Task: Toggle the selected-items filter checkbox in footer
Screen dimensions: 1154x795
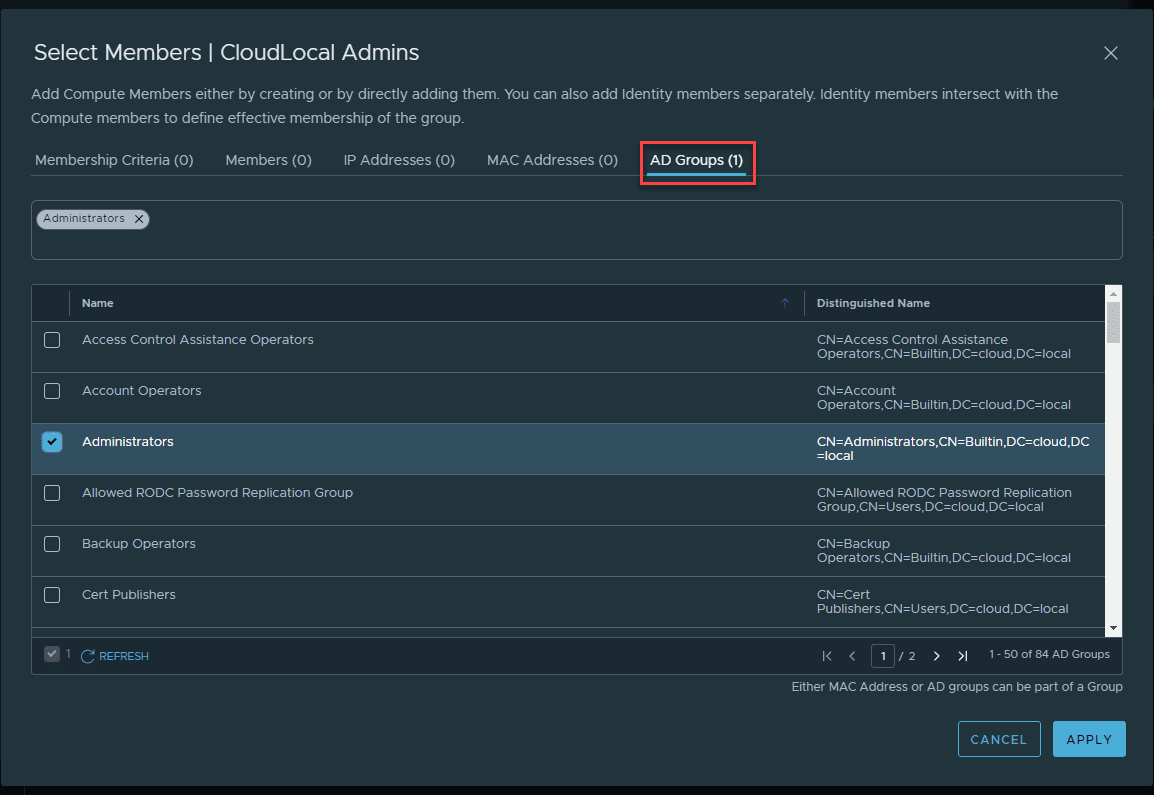Action: pos(52,654)
